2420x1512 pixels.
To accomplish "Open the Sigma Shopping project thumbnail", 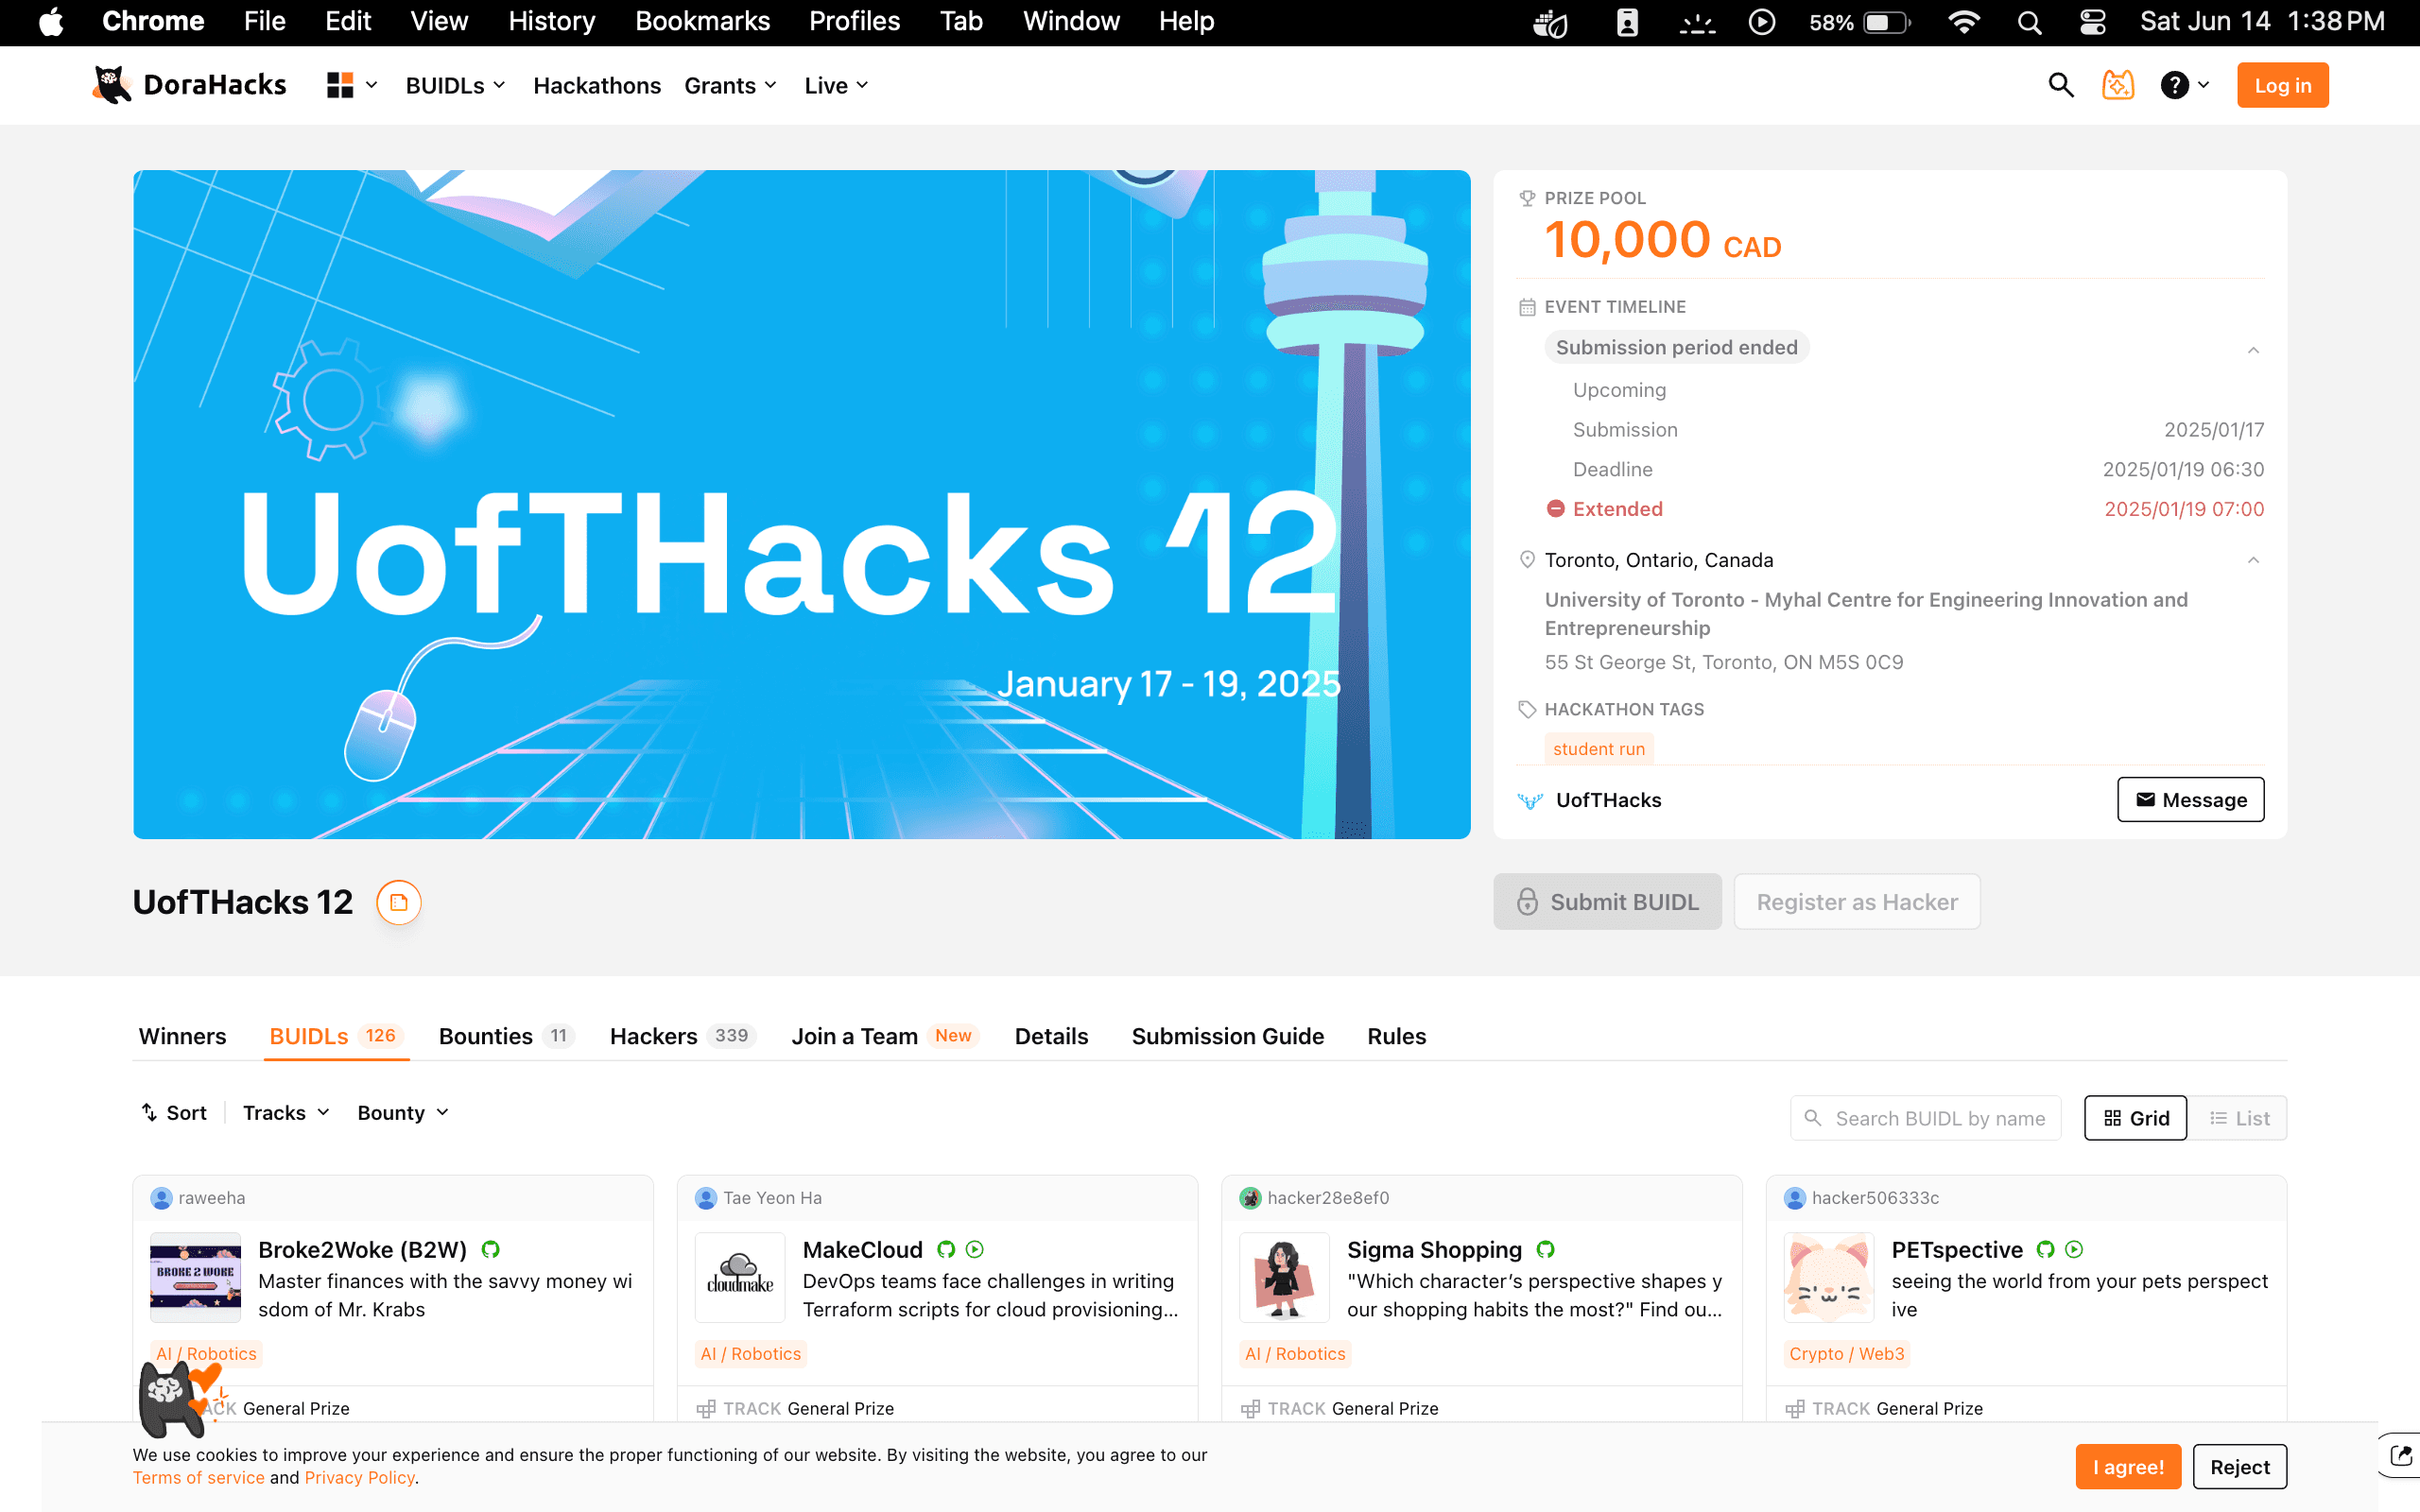I will pyautogui.click(x=1284, y=1278).
